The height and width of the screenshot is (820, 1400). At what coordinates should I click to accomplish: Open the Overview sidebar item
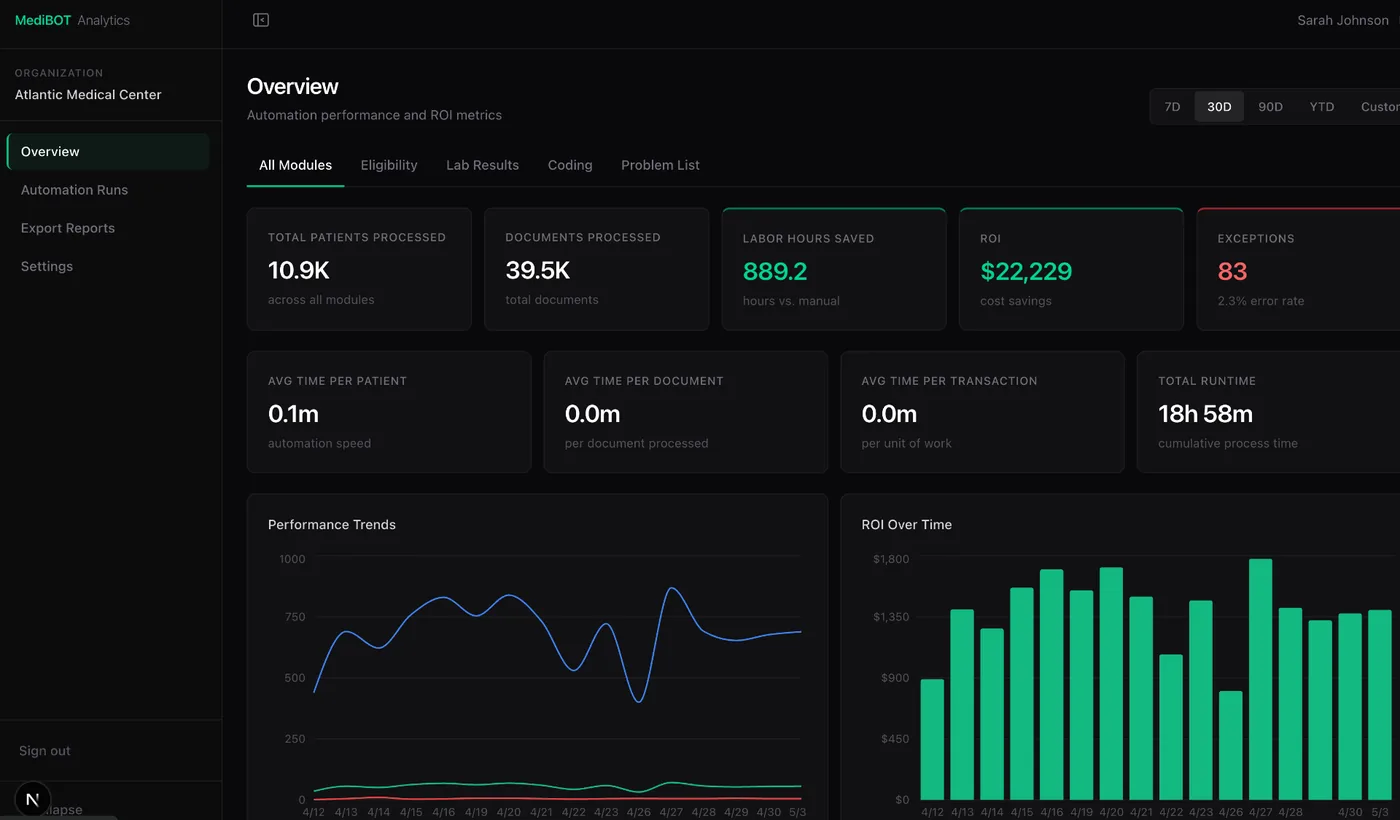coord(108,152)
